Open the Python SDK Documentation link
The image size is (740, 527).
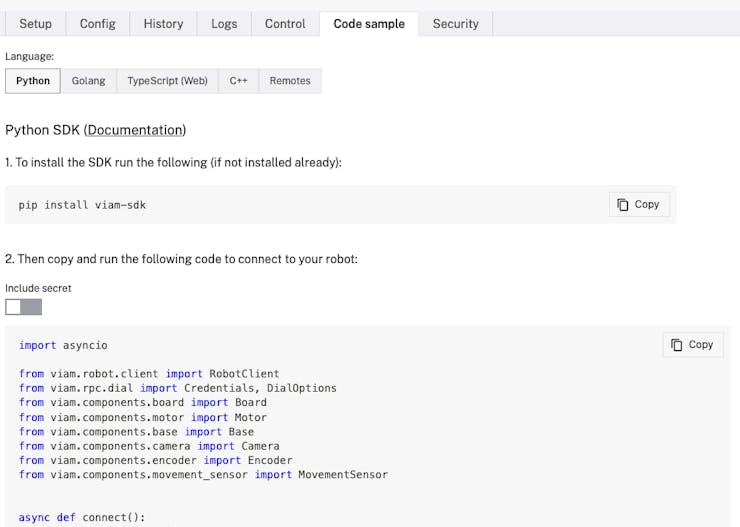point(135,130)
